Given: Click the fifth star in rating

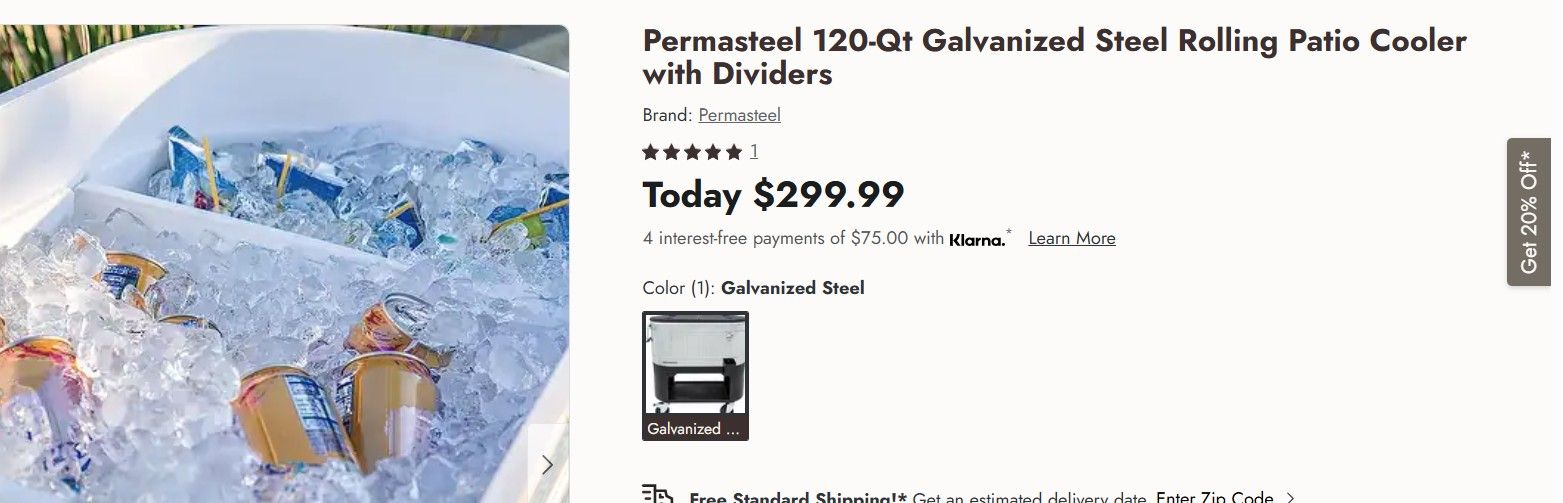Looking at the screenshot, I should (734, 152).
